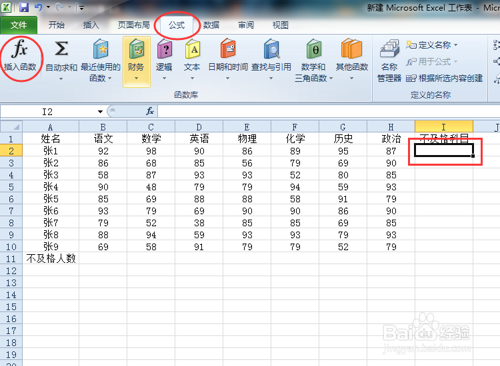Select row 15 header
This screenshot has width=500, height=366.
tap(11, 307)
